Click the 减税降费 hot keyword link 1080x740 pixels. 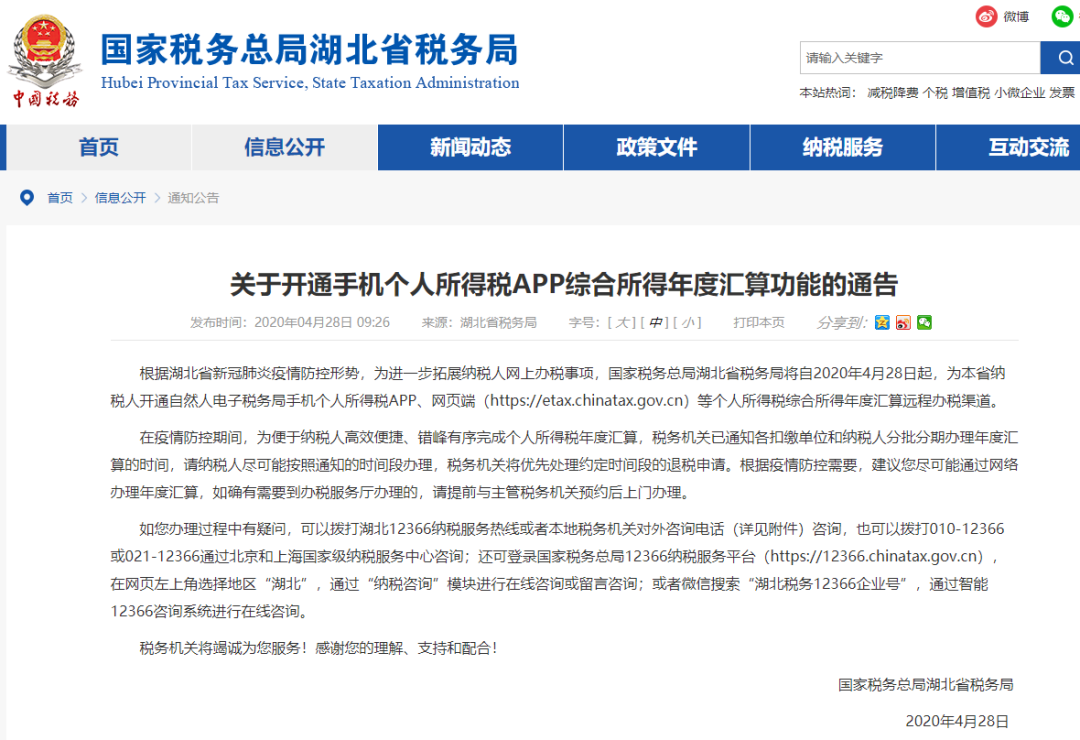(892, 93)
